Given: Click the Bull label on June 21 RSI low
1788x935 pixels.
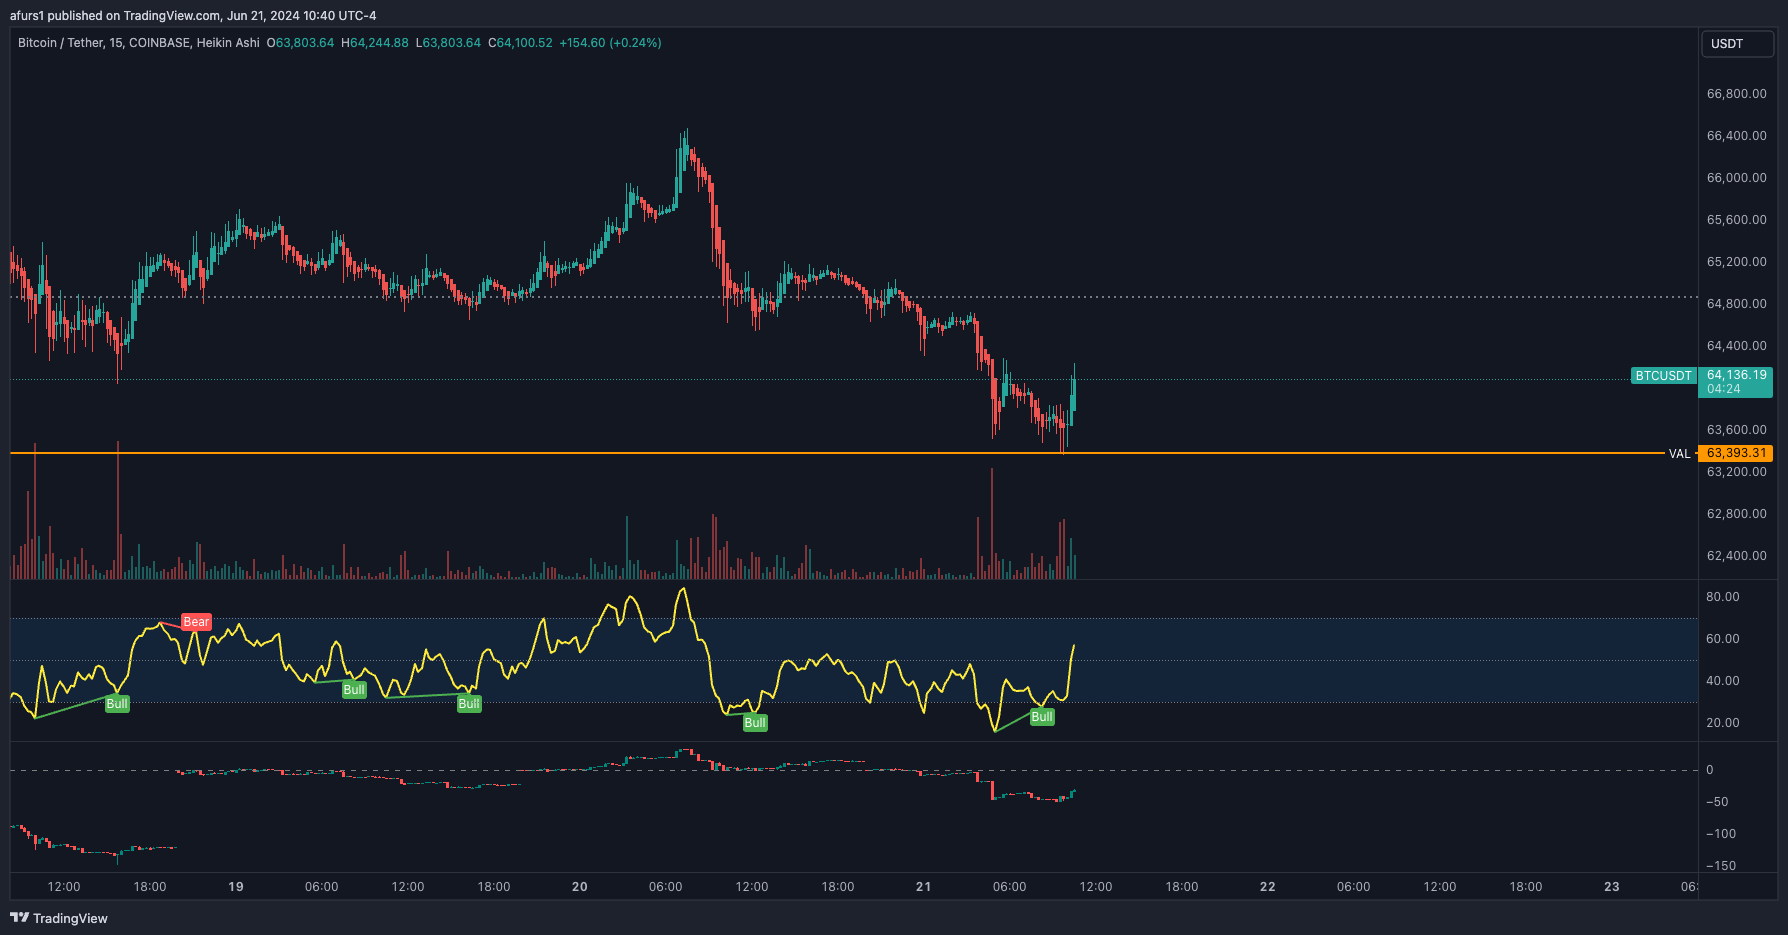Looking at the screenshot, I should [1042, 717].
